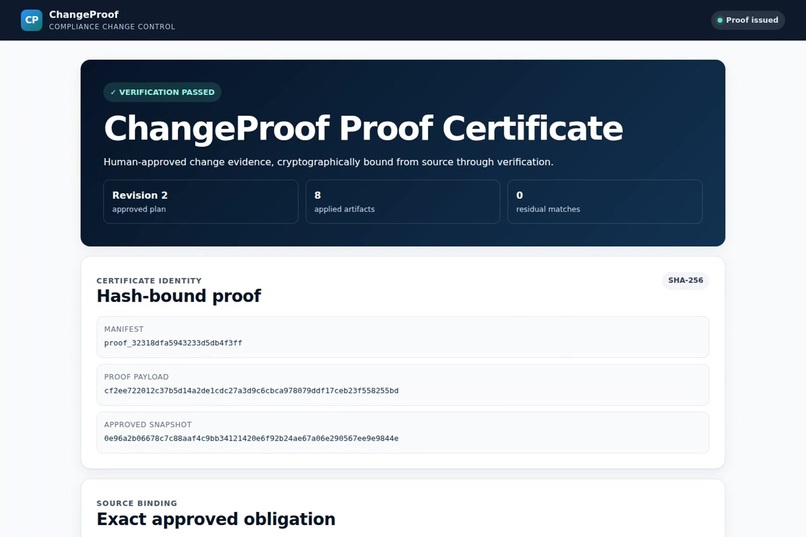Screen dimensions: 806x537
Task: Click the SOURCE BINDING label
Action: (x=137, y=503)
